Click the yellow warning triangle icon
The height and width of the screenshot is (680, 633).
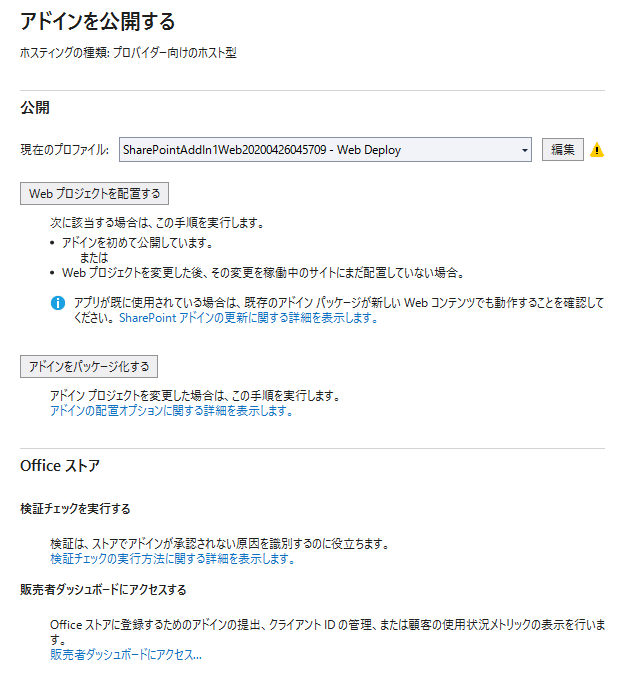click(x=597, y=150)
